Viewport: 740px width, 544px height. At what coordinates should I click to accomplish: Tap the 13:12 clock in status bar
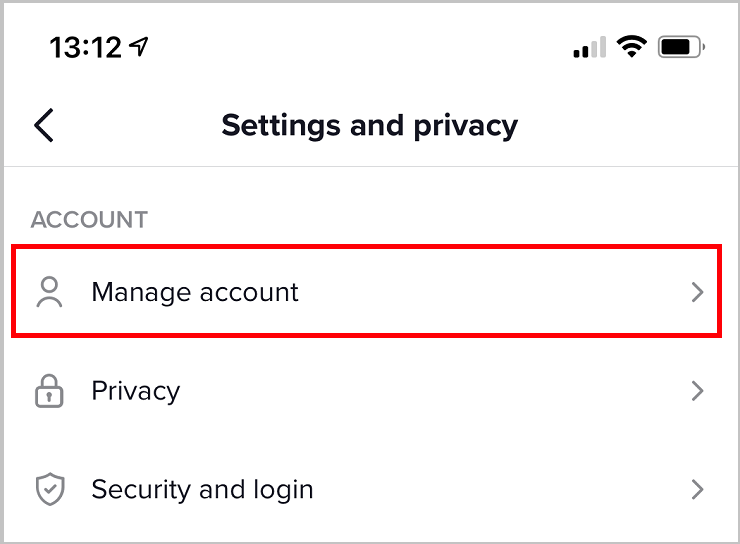[85, 48]
